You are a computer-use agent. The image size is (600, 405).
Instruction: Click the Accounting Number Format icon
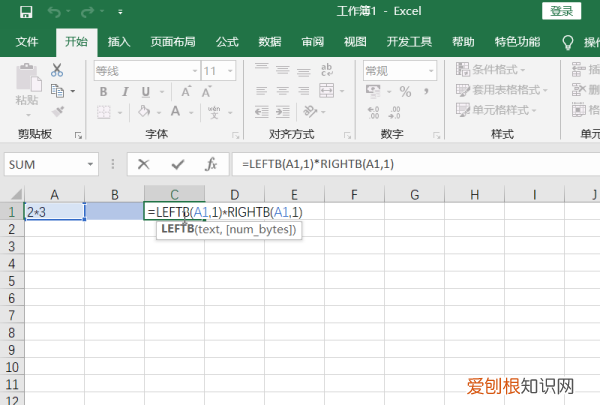[x=373, y=91]
